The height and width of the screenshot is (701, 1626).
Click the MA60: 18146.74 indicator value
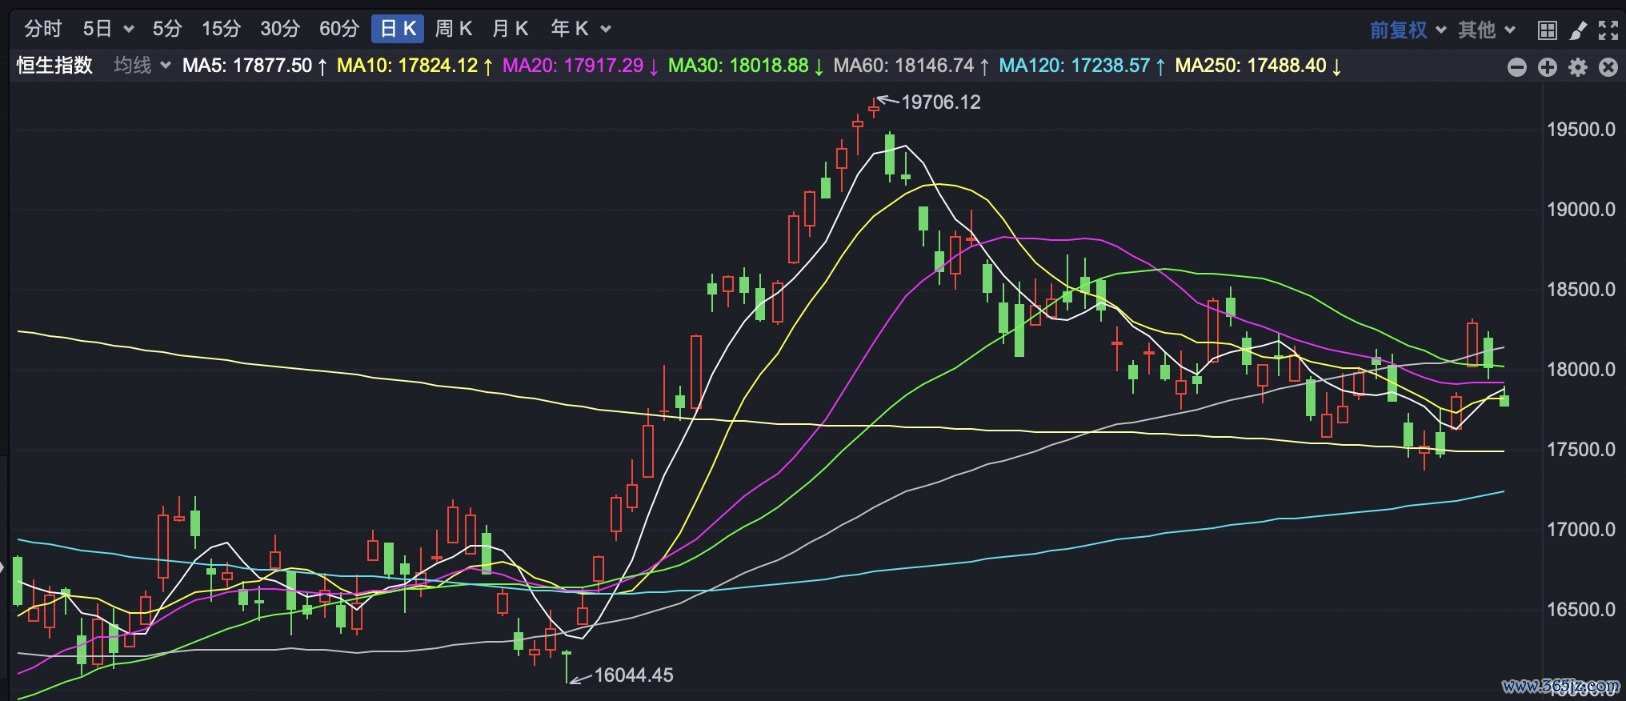[912, 66]
